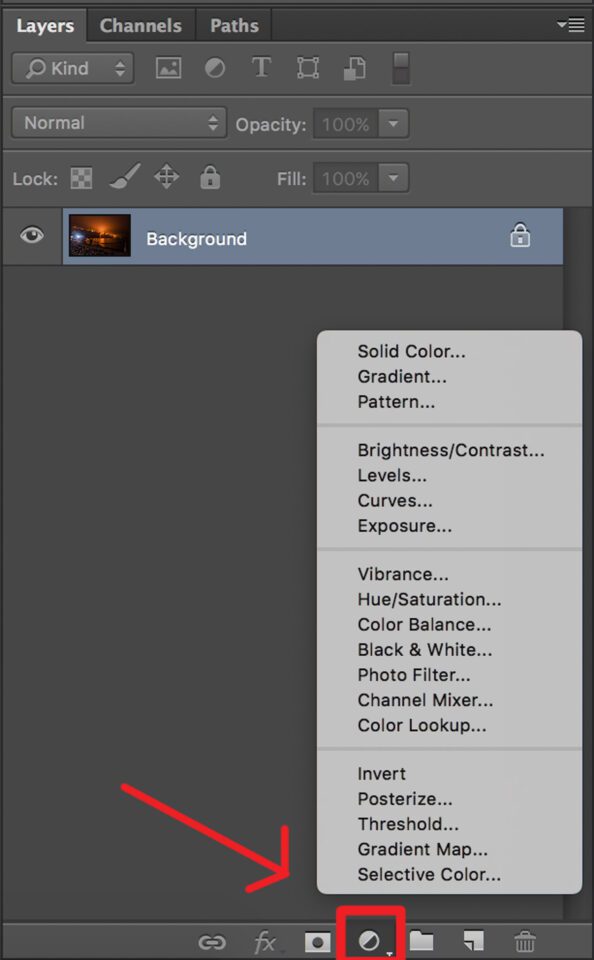Screen dimensions: 594x960
Task: Click the type layer filter icon
Action: click(261, 67)
